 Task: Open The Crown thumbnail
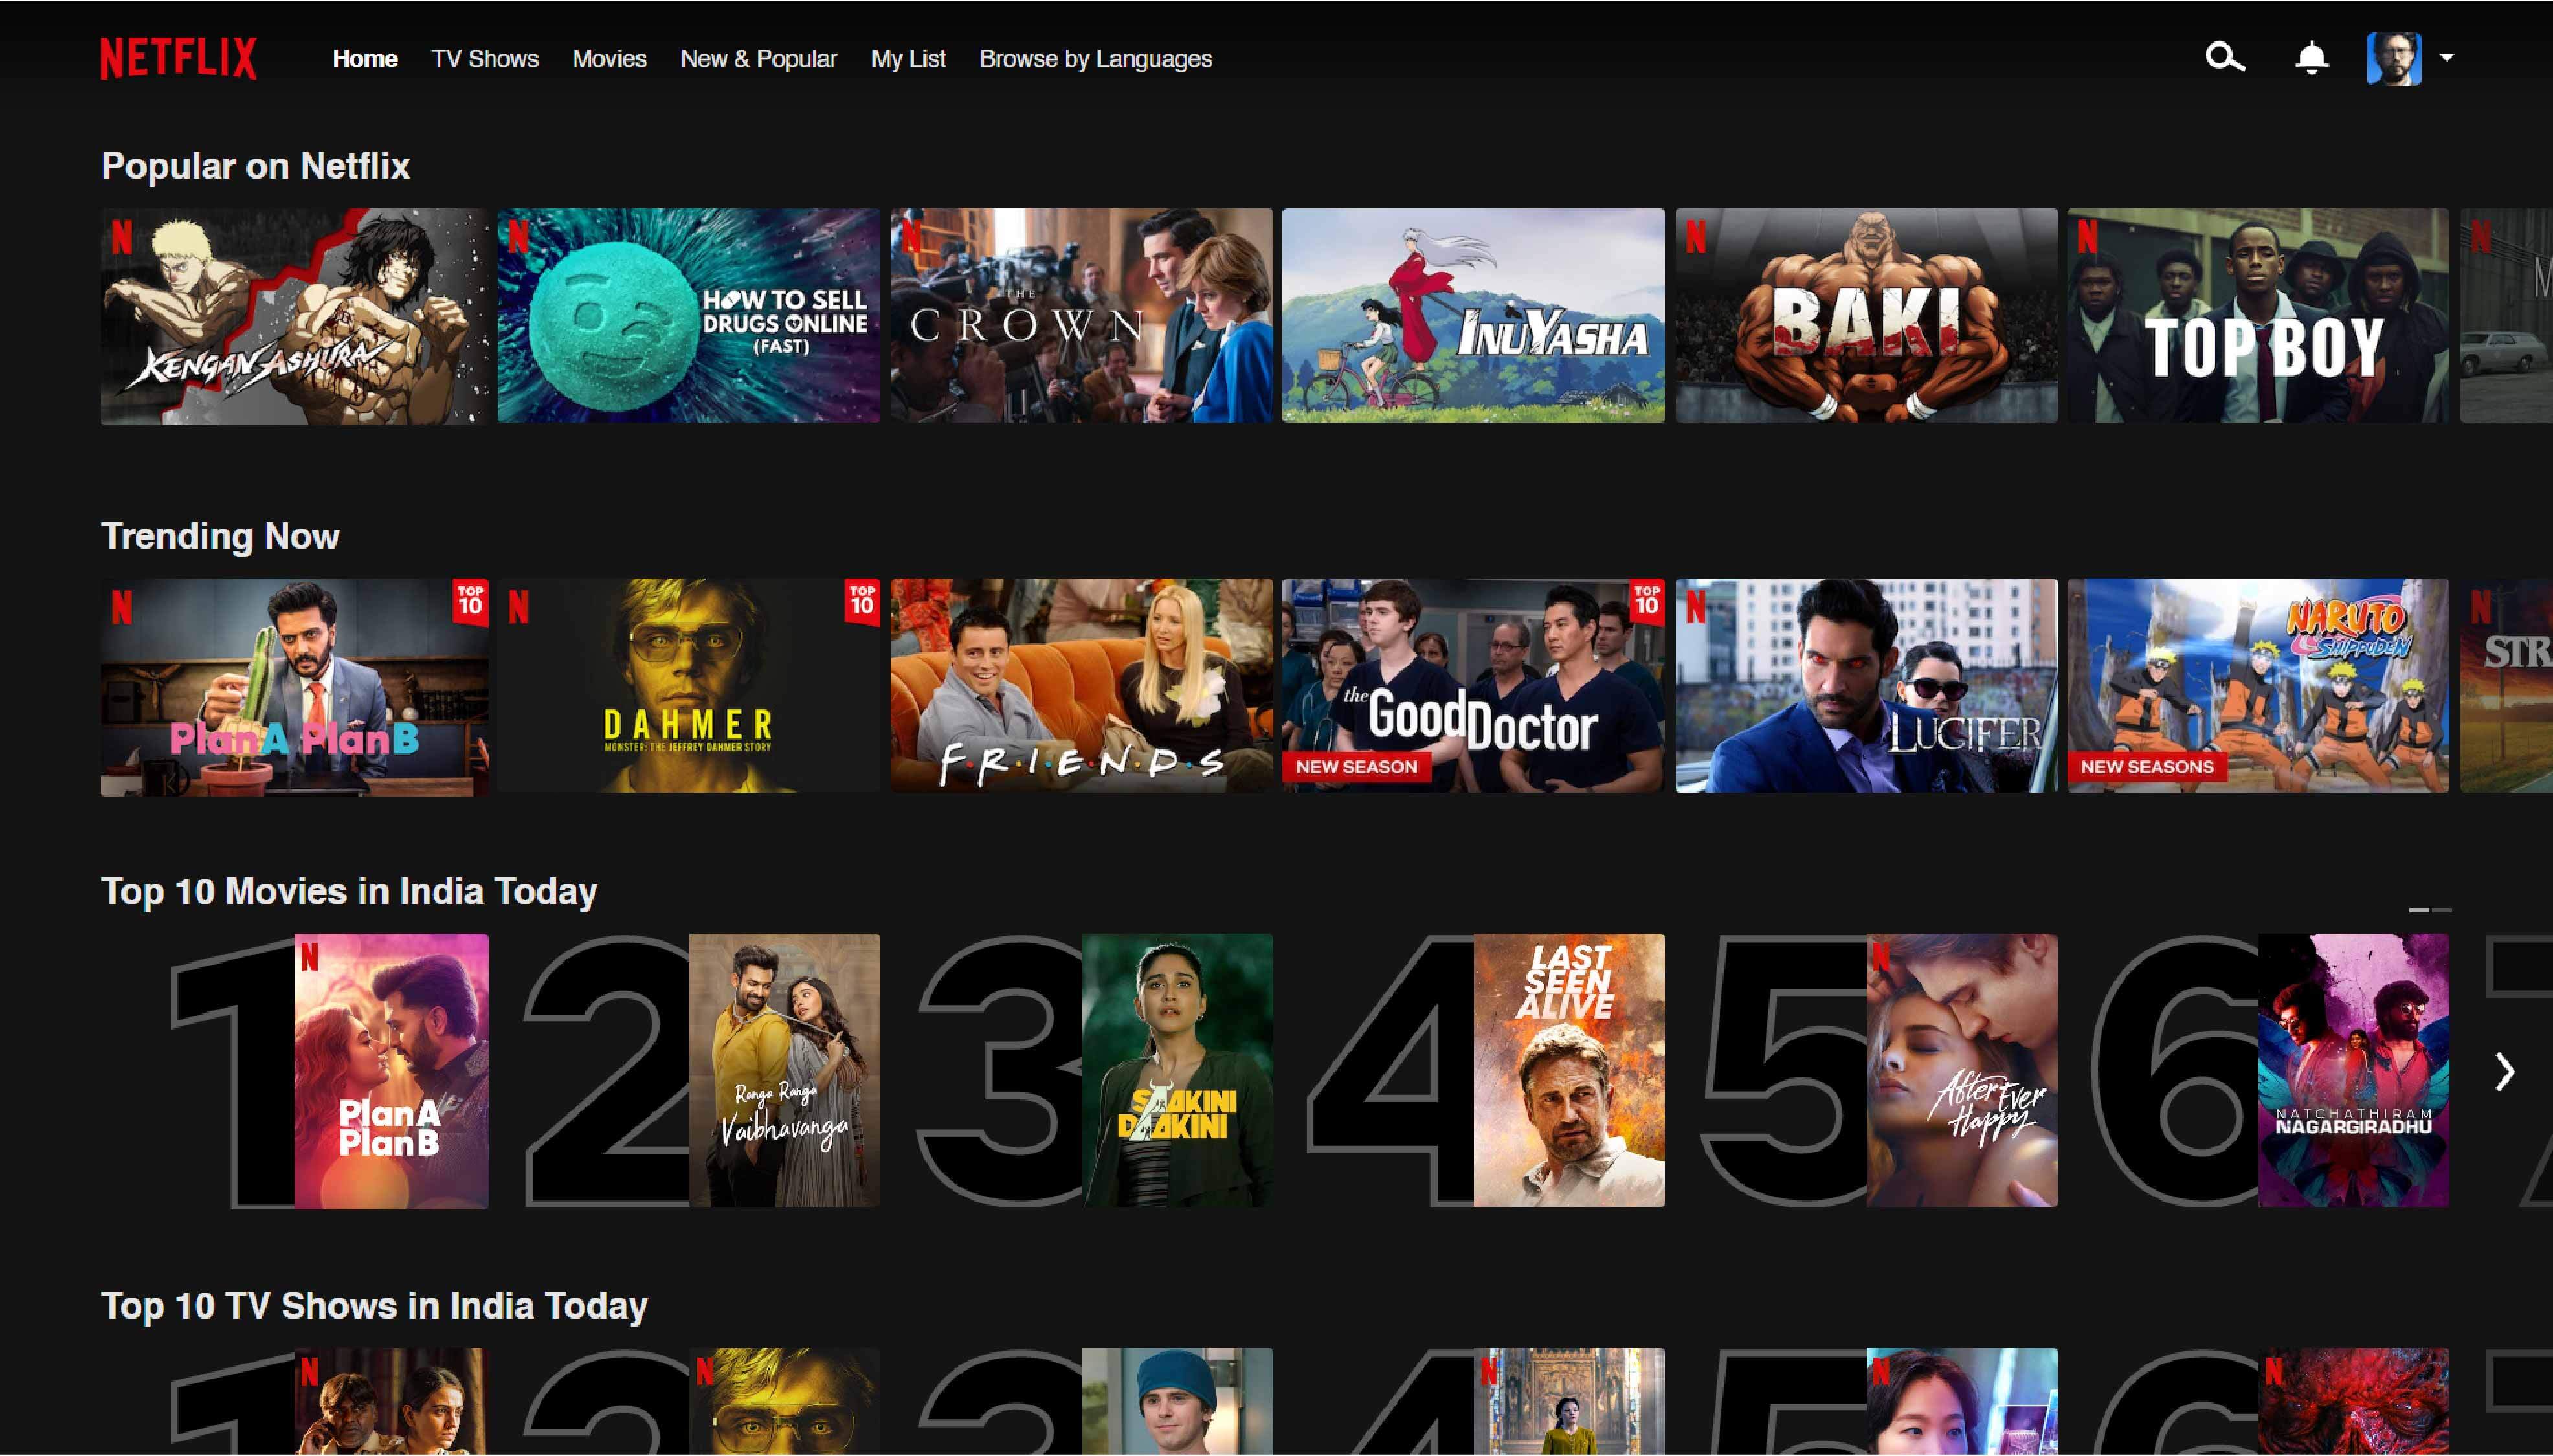[x=1081, y=316]
